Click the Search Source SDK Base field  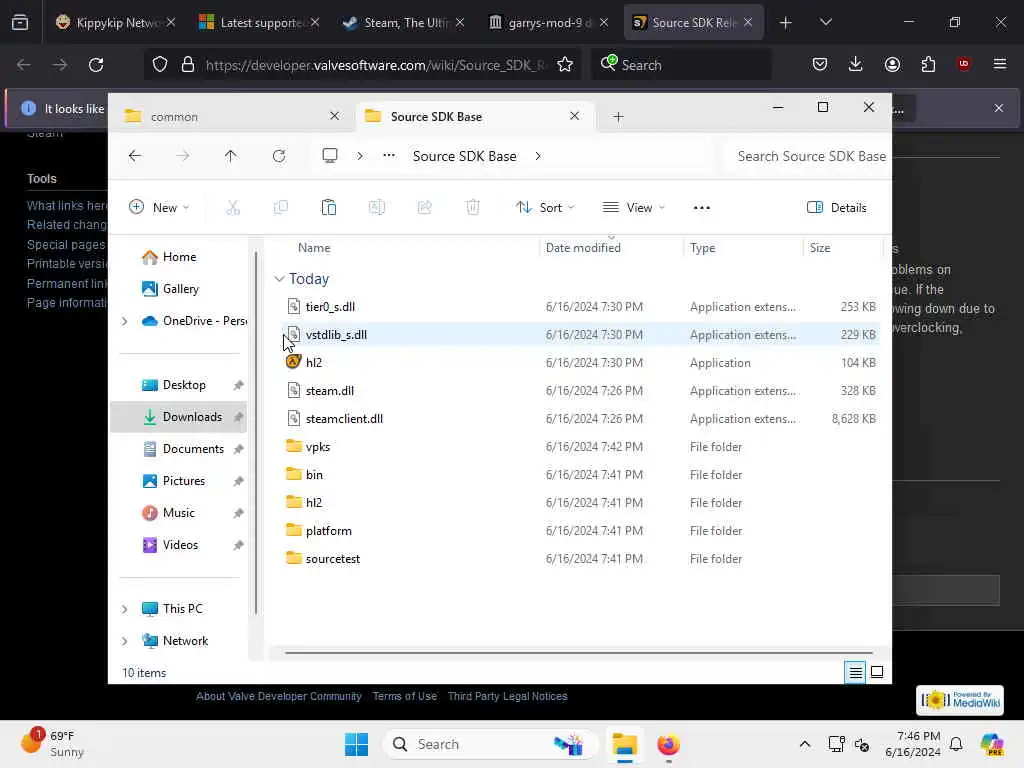pyautogui.click(x=808, y=156)
